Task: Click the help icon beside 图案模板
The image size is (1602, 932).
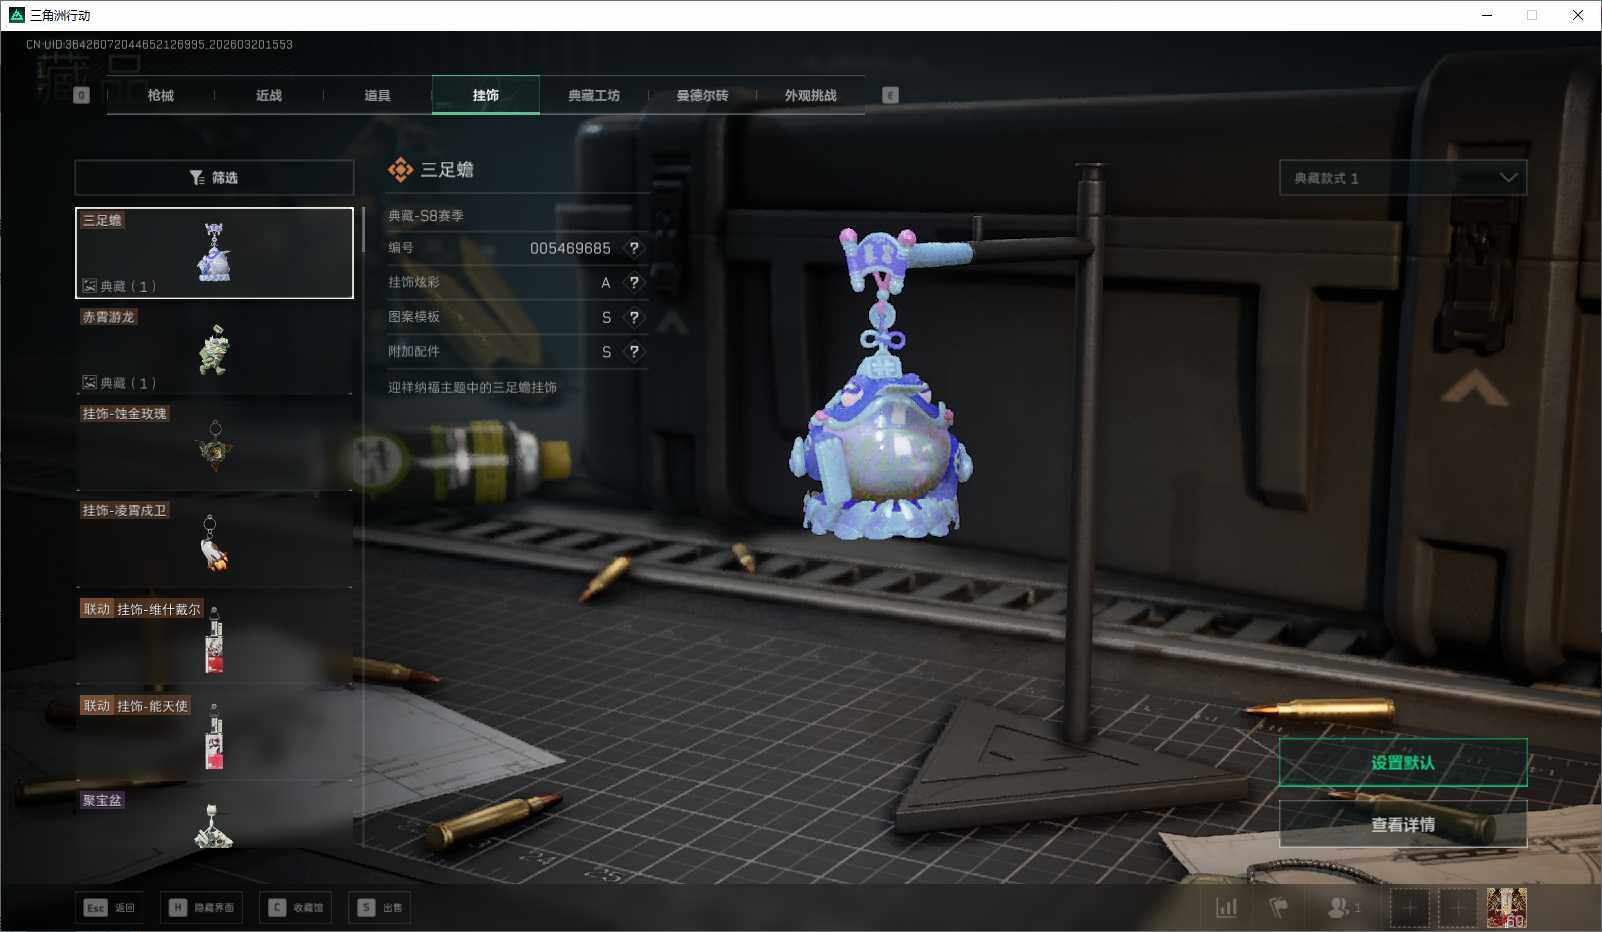Action: point(634,317)
